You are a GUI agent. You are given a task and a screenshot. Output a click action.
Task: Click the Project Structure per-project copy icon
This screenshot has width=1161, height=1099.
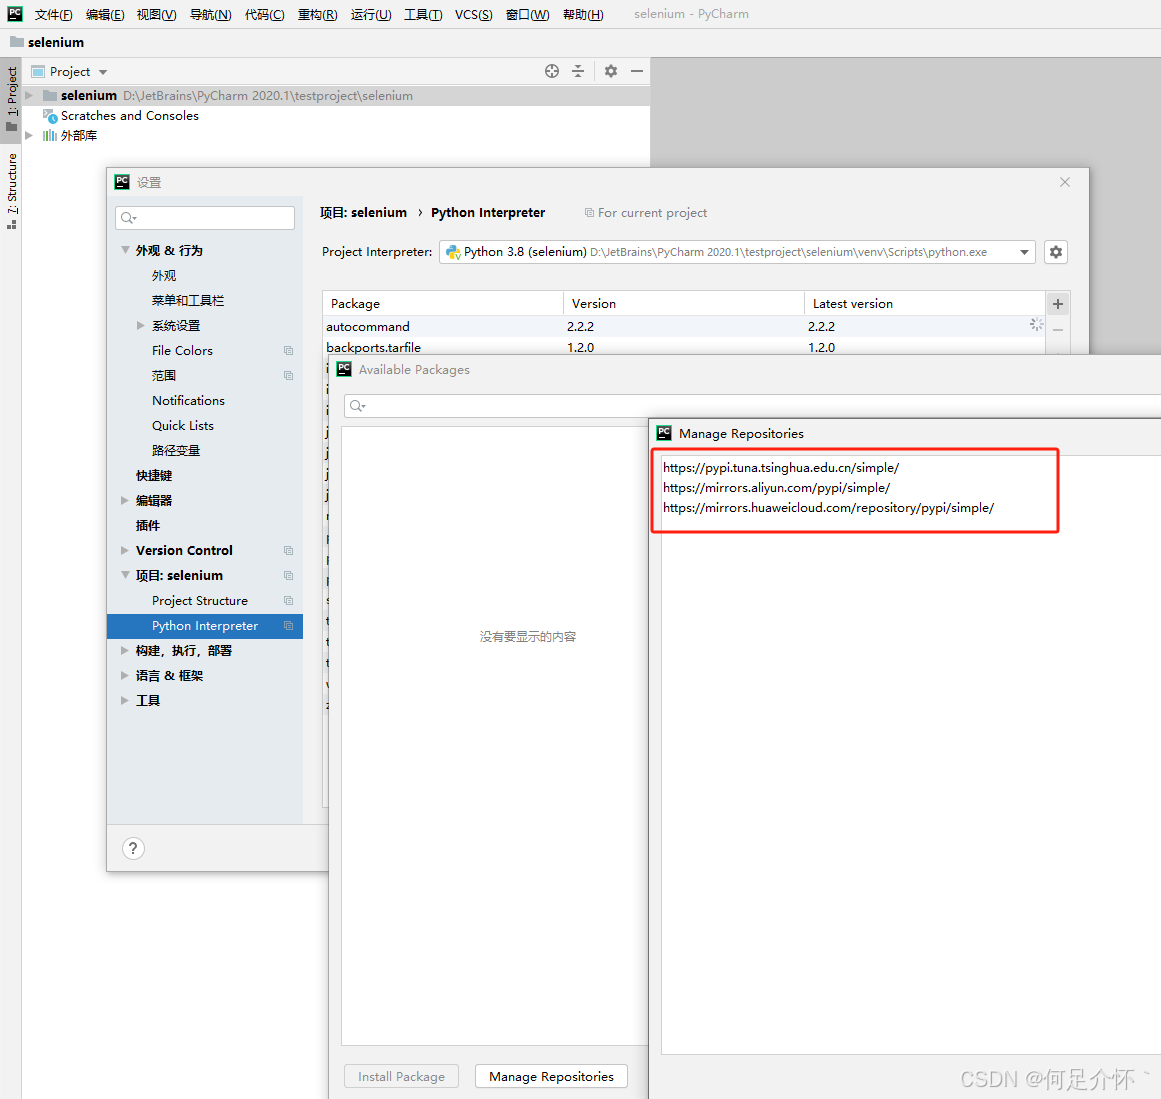[289, 601]
